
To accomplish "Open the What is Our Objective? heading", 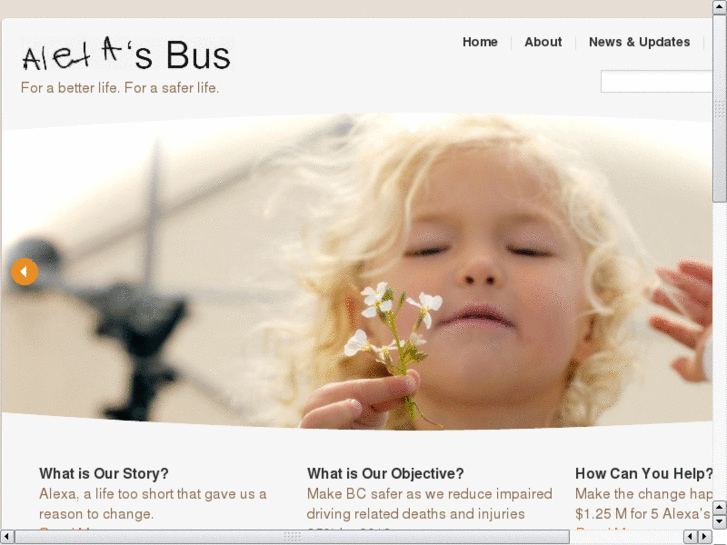I will pyautogui.click(x=385, y=474).
